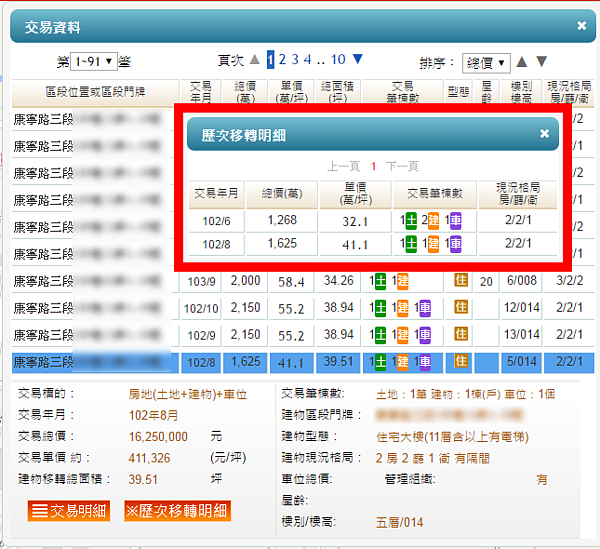Click previous page up-arrow beside 頁次
Image resolution: width=600 pixels, height=549 pixels.
click(254, 59)
